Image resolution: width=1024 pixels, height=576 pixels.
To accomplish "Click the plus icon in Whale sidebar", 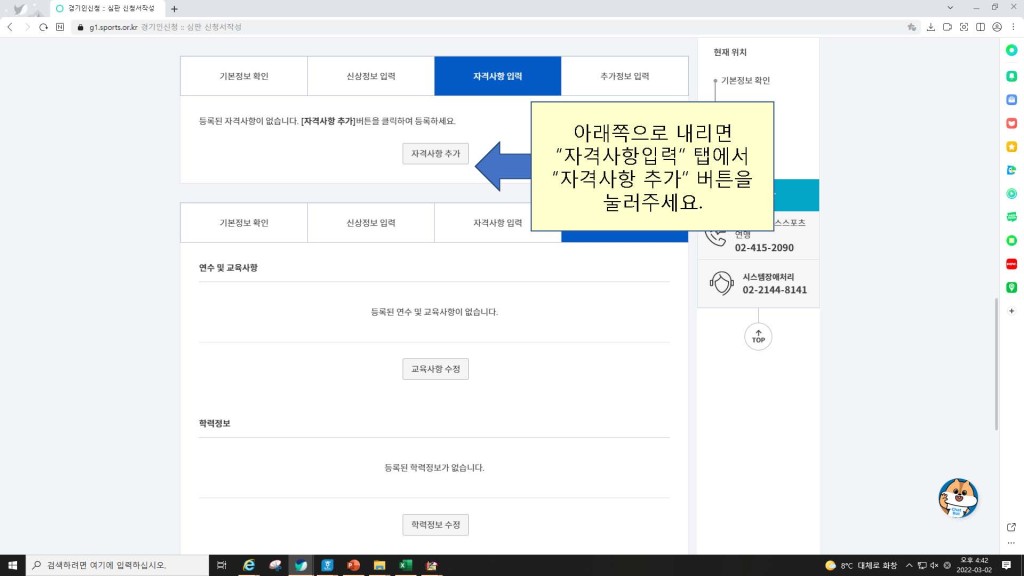I will (1011, 311).
